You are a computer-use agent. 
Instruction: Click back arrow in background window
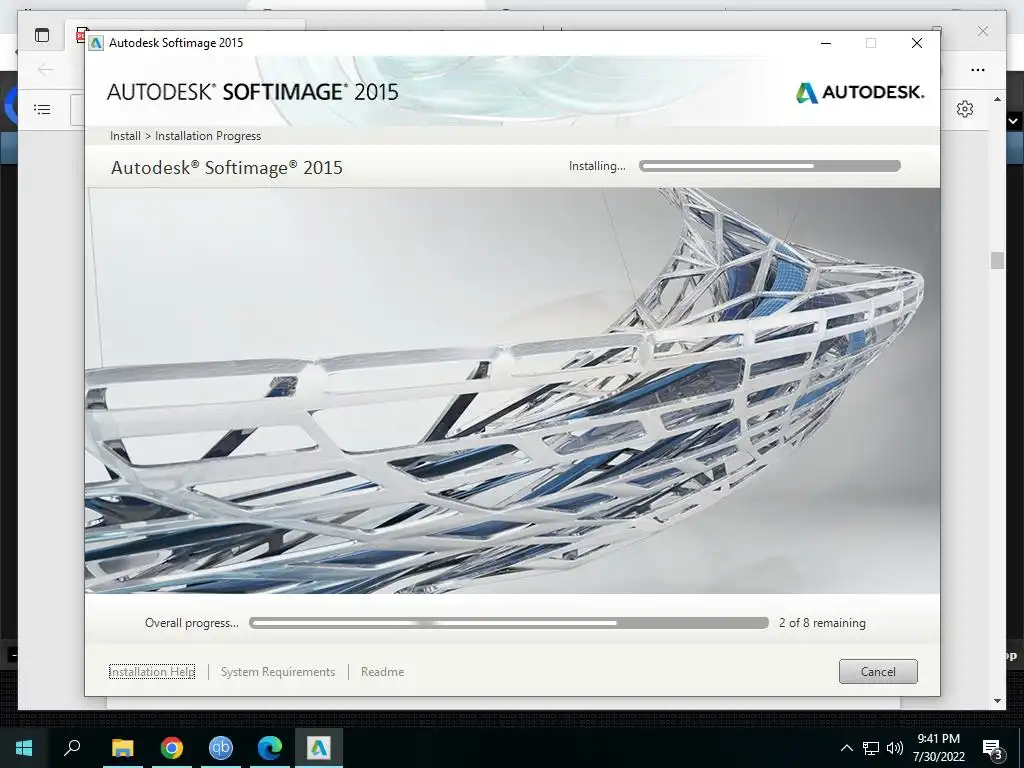click(x=45, y=69)
